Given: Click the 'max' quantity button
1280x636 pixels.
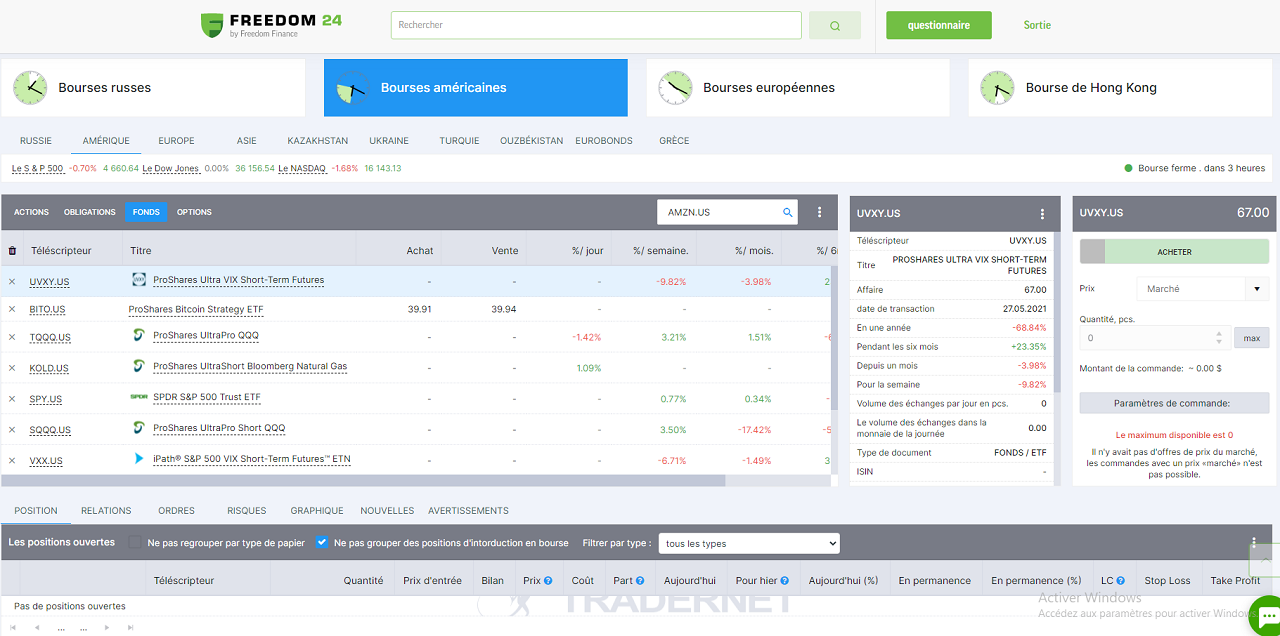Looking at the screenshot, I should (1251, 338).
